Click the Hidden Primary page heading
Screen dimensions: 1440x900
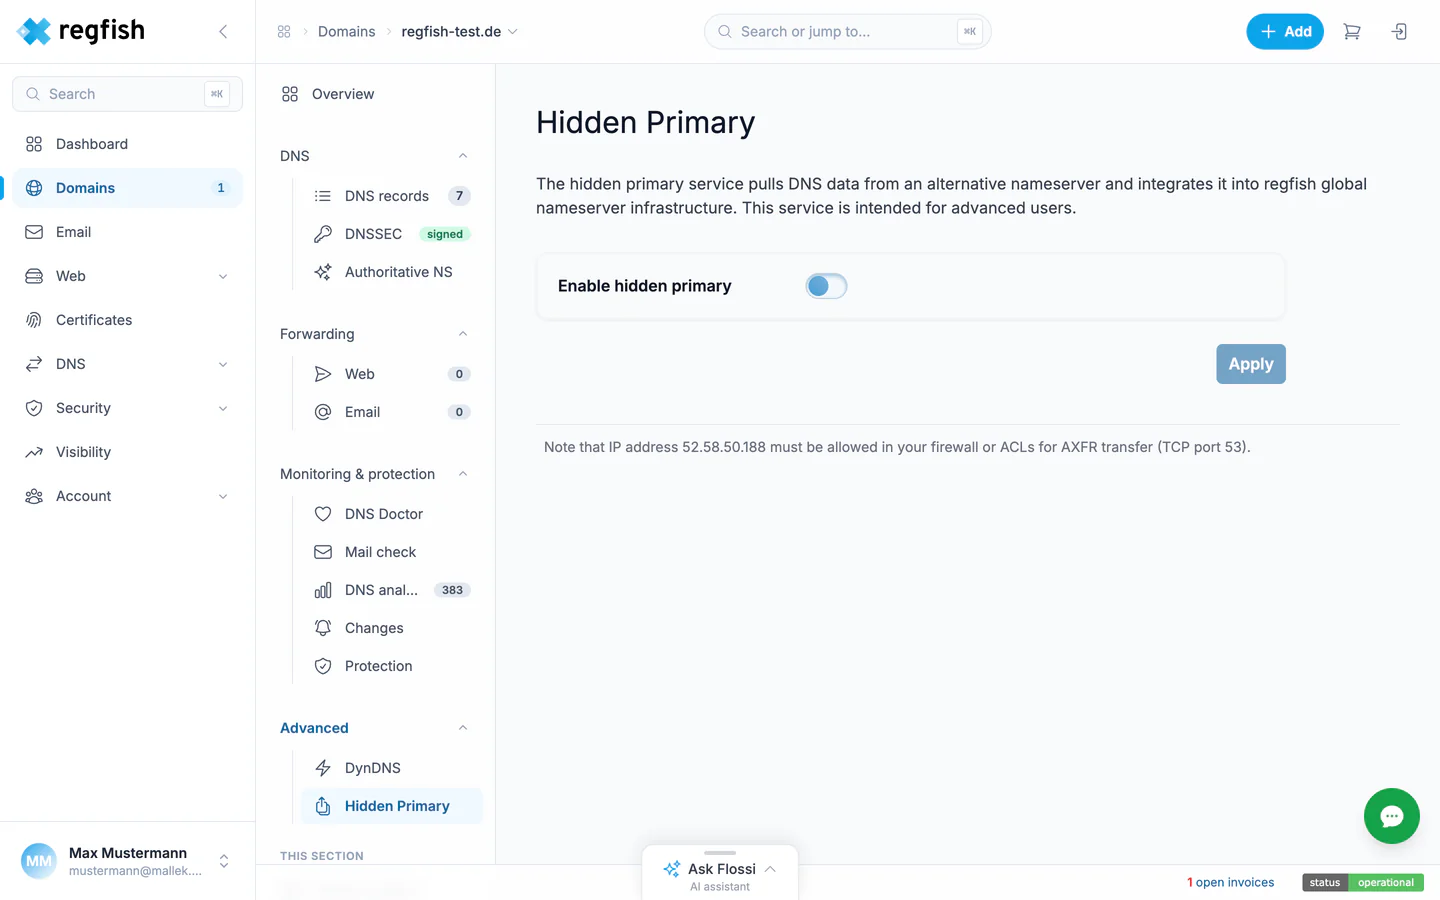(x=646, y=122)
